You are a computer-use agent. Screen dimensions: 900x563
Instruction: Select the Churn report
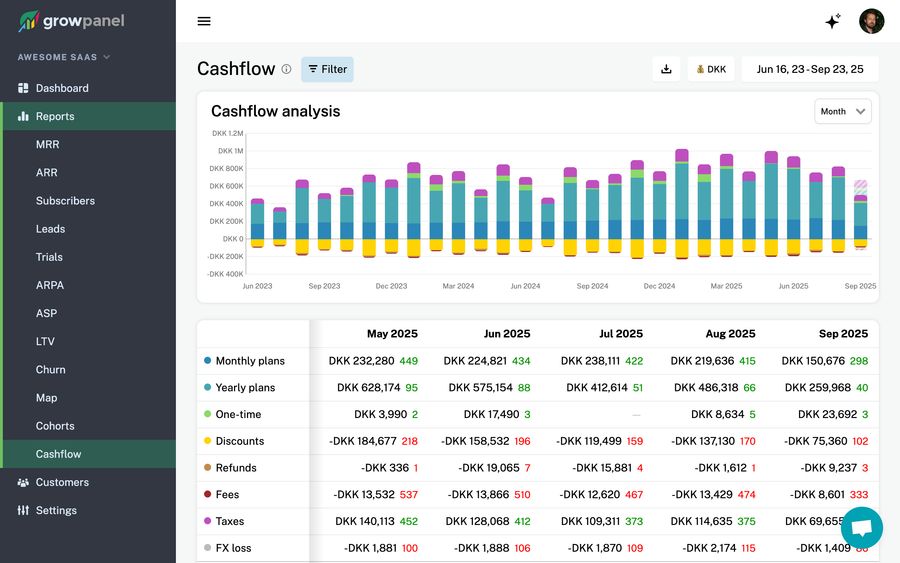pyautogui.click(x=50, y=369)
